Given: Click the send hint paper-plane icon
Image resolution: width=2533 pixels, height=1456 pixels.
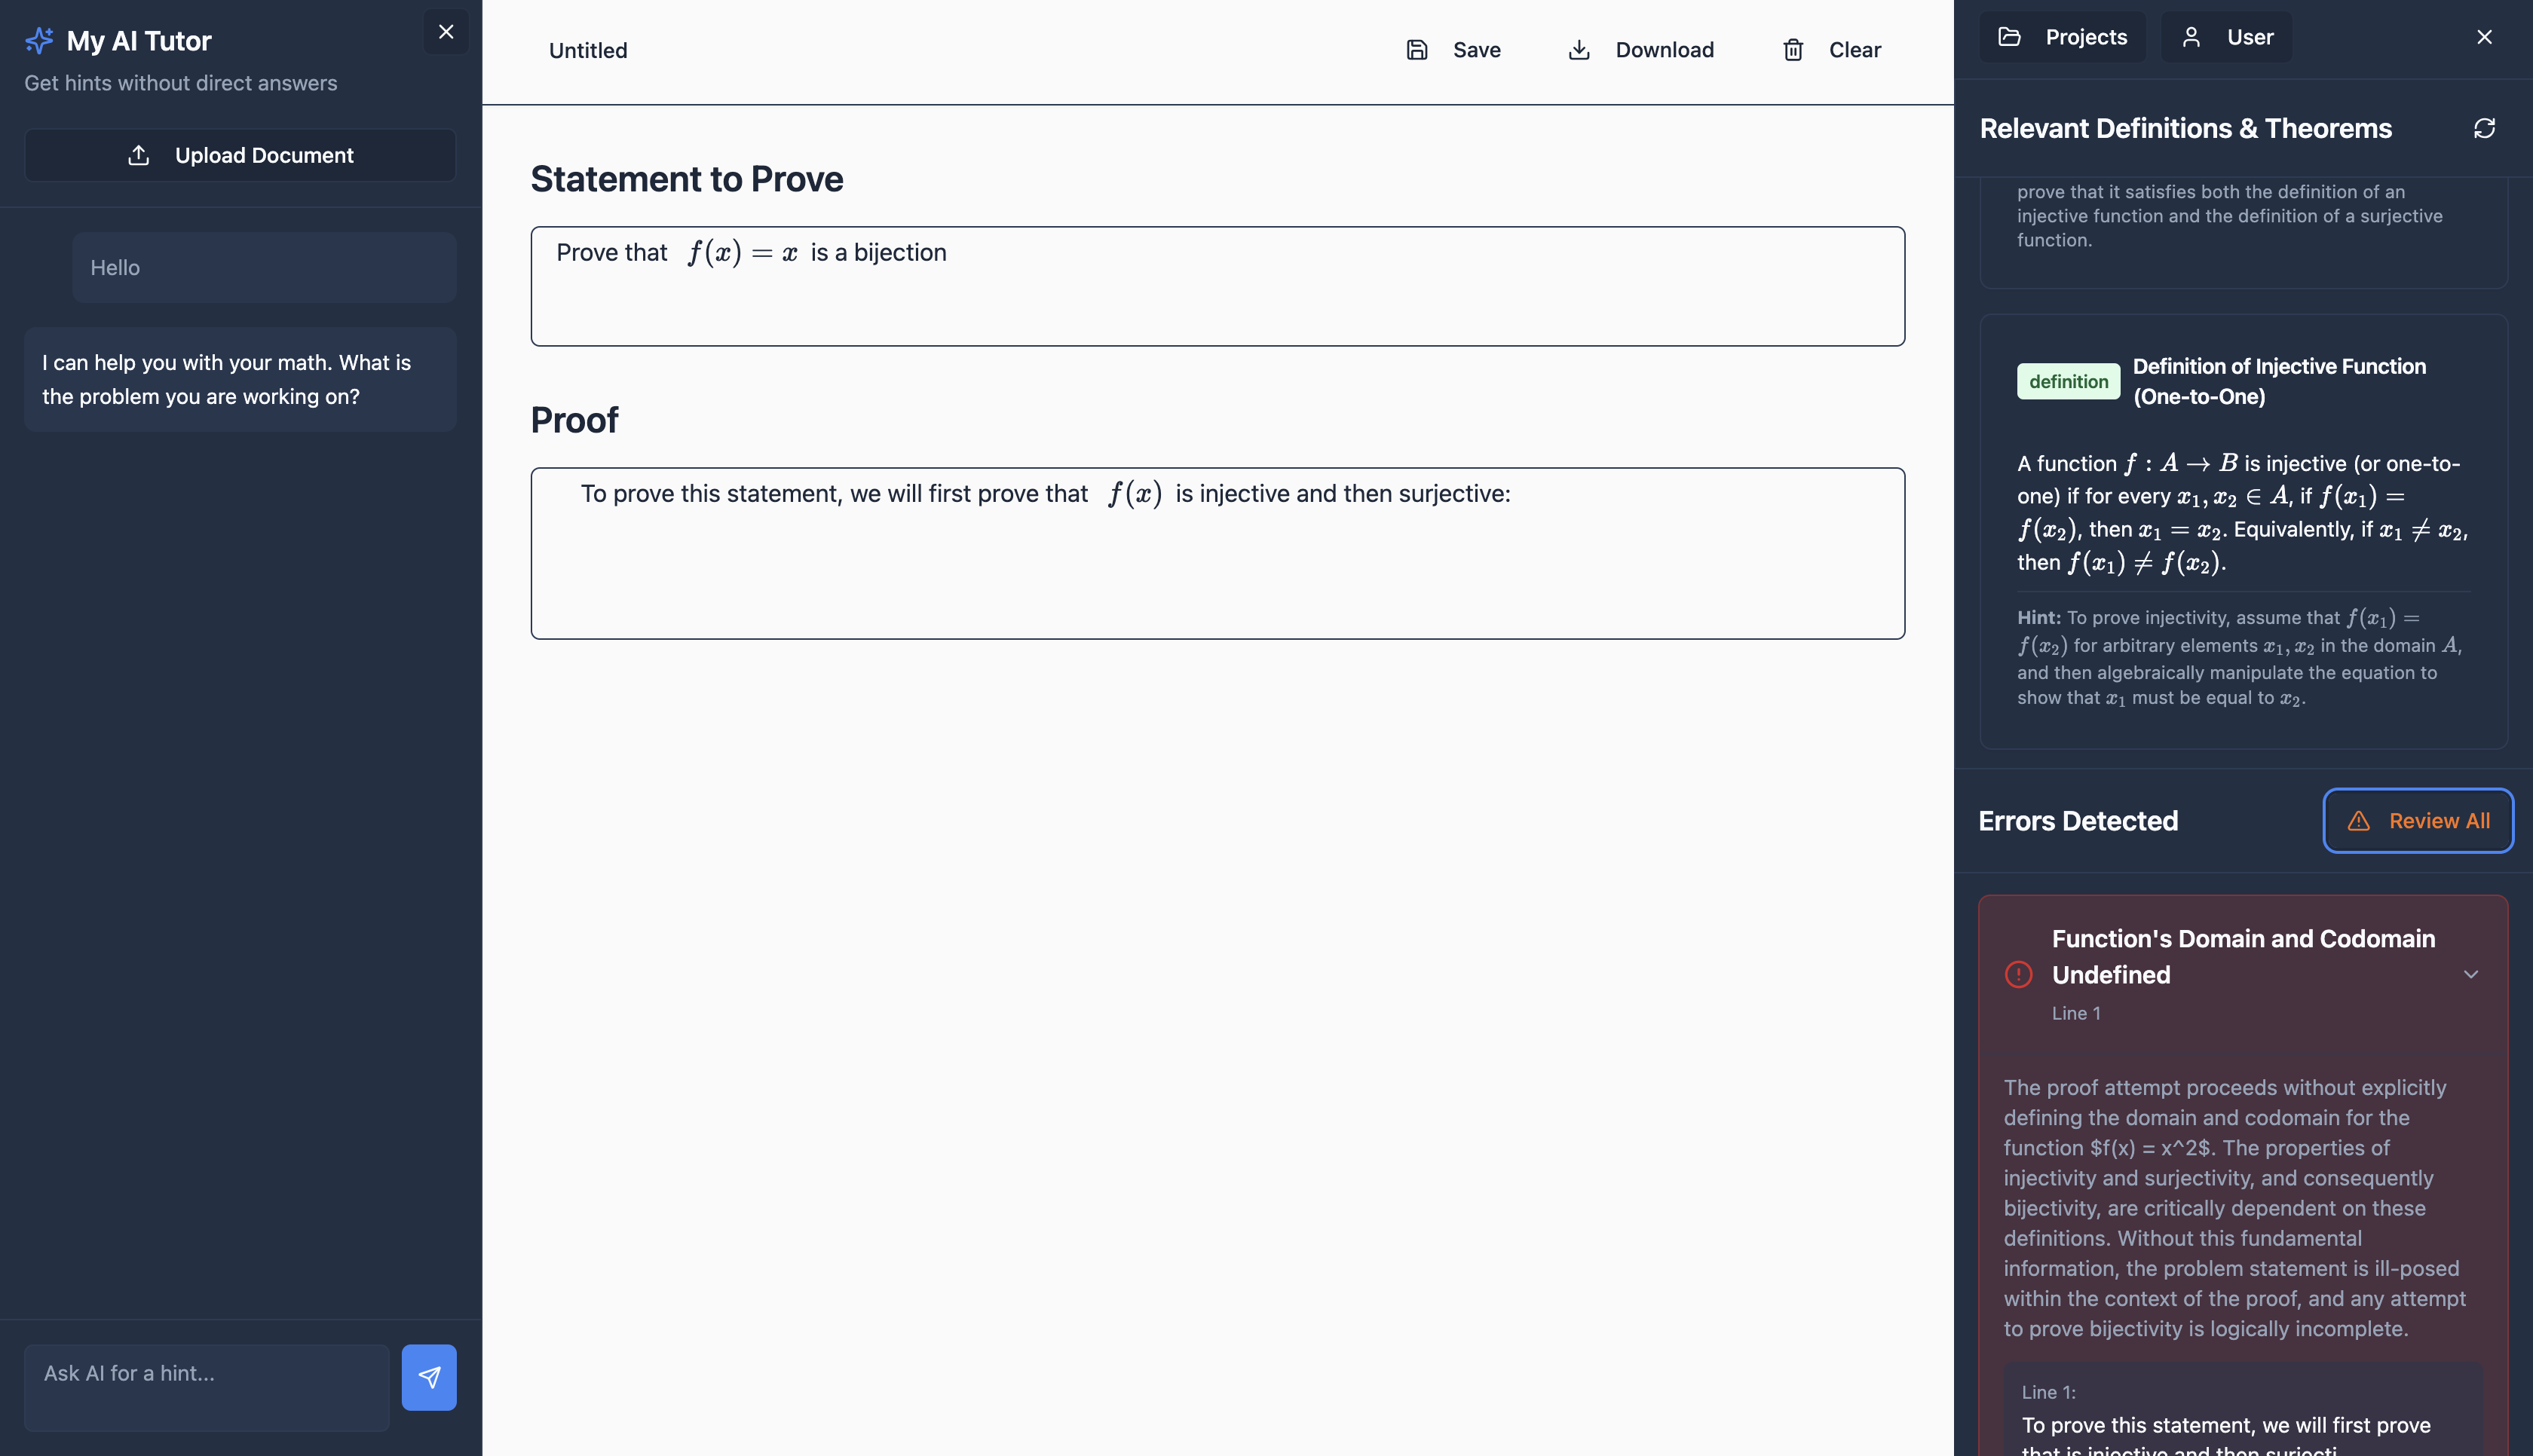Looking at the screenshot, I should 428,1377.
